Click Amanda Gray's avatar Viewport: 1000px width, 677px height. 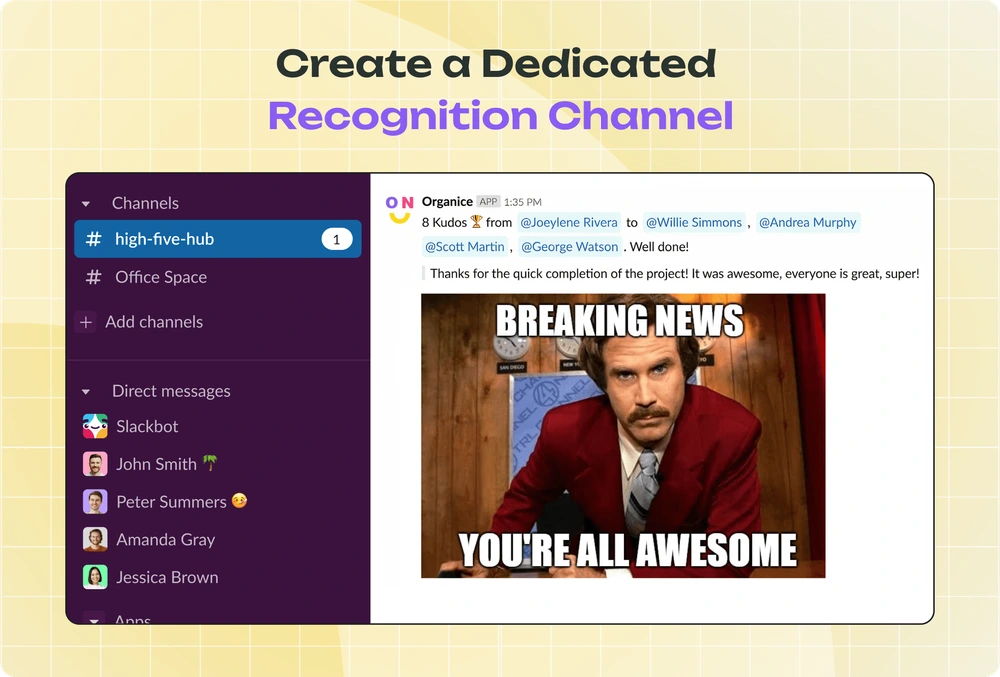pos(95,539)
